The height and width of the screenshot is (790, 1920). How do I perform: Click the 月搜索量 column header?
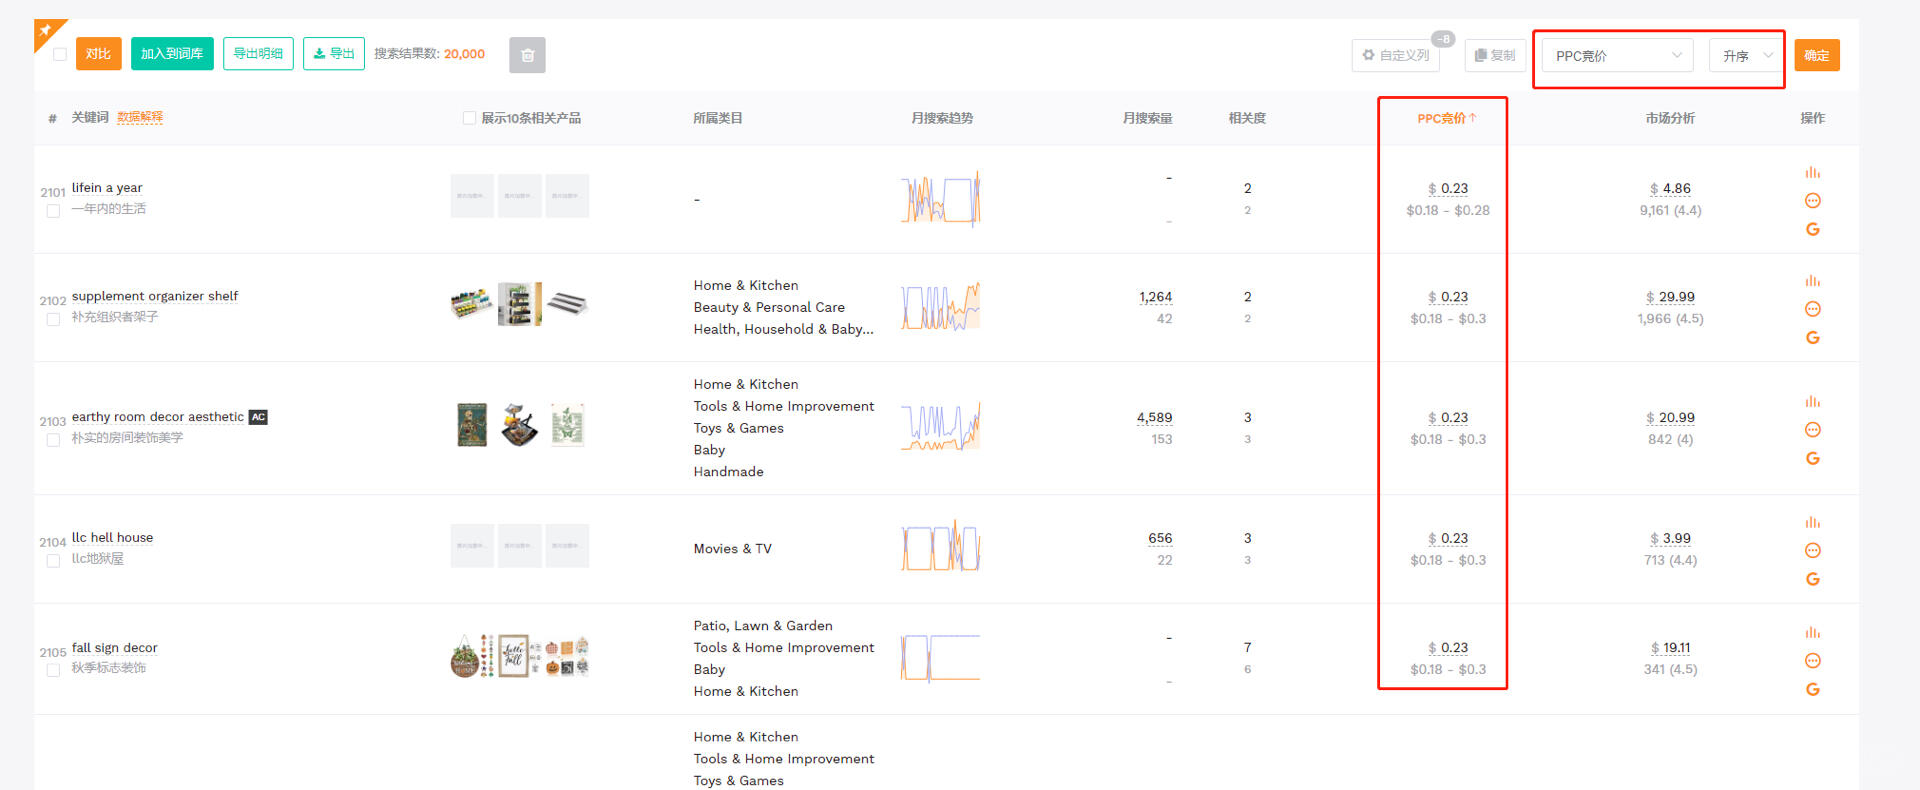1147,118
